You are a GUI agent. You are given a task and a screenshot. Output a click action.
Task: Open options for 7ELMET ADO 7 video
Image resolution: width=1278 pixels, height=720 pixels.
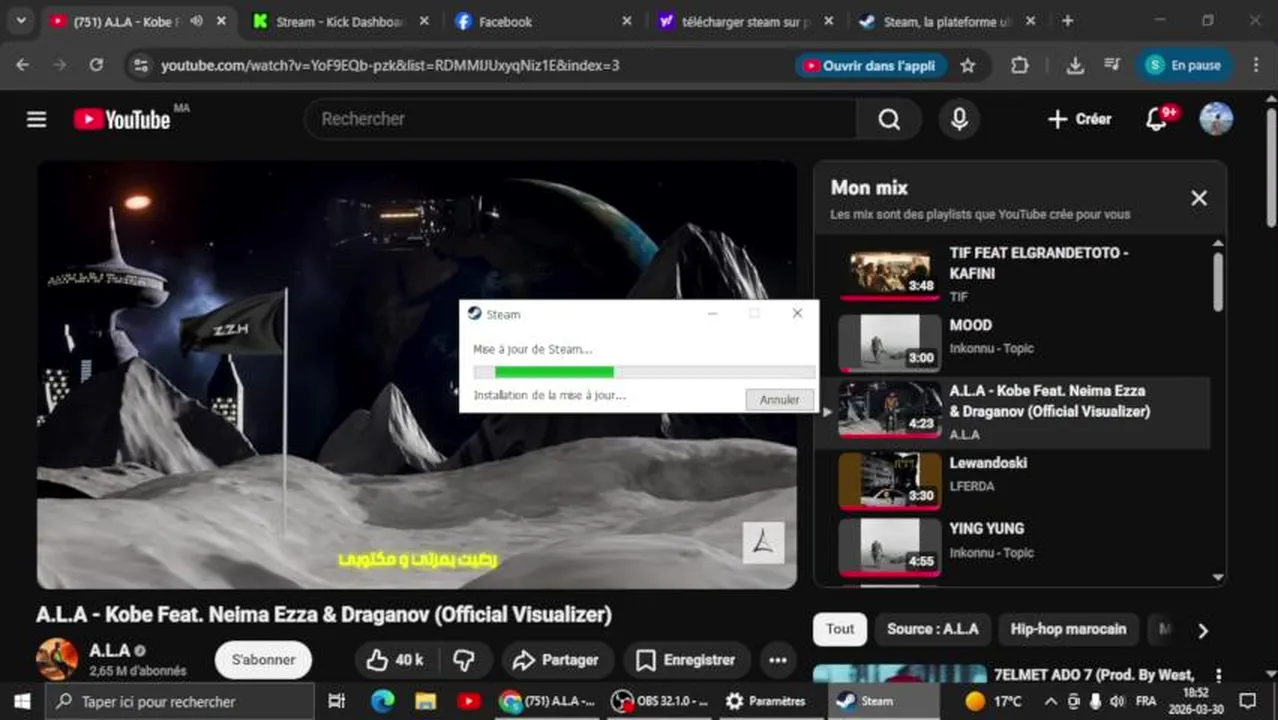(1218, 676)
